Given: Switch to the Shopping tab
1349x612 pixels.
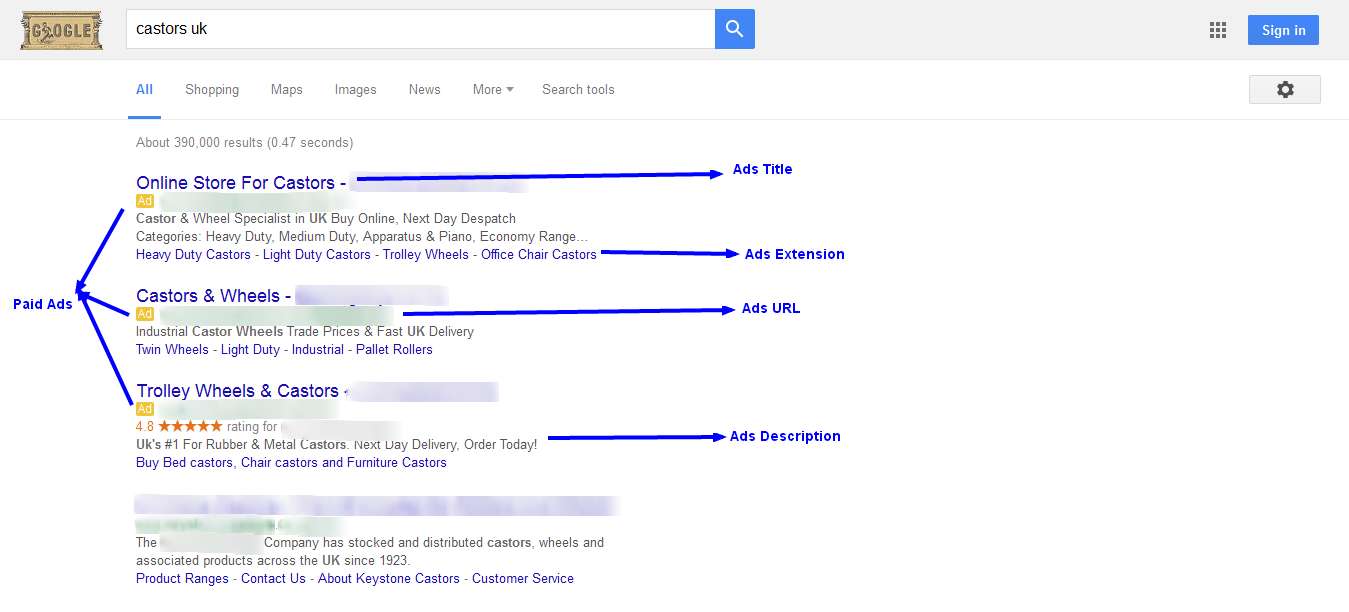Looking at the screenshot, I should (x=212, y=89).
